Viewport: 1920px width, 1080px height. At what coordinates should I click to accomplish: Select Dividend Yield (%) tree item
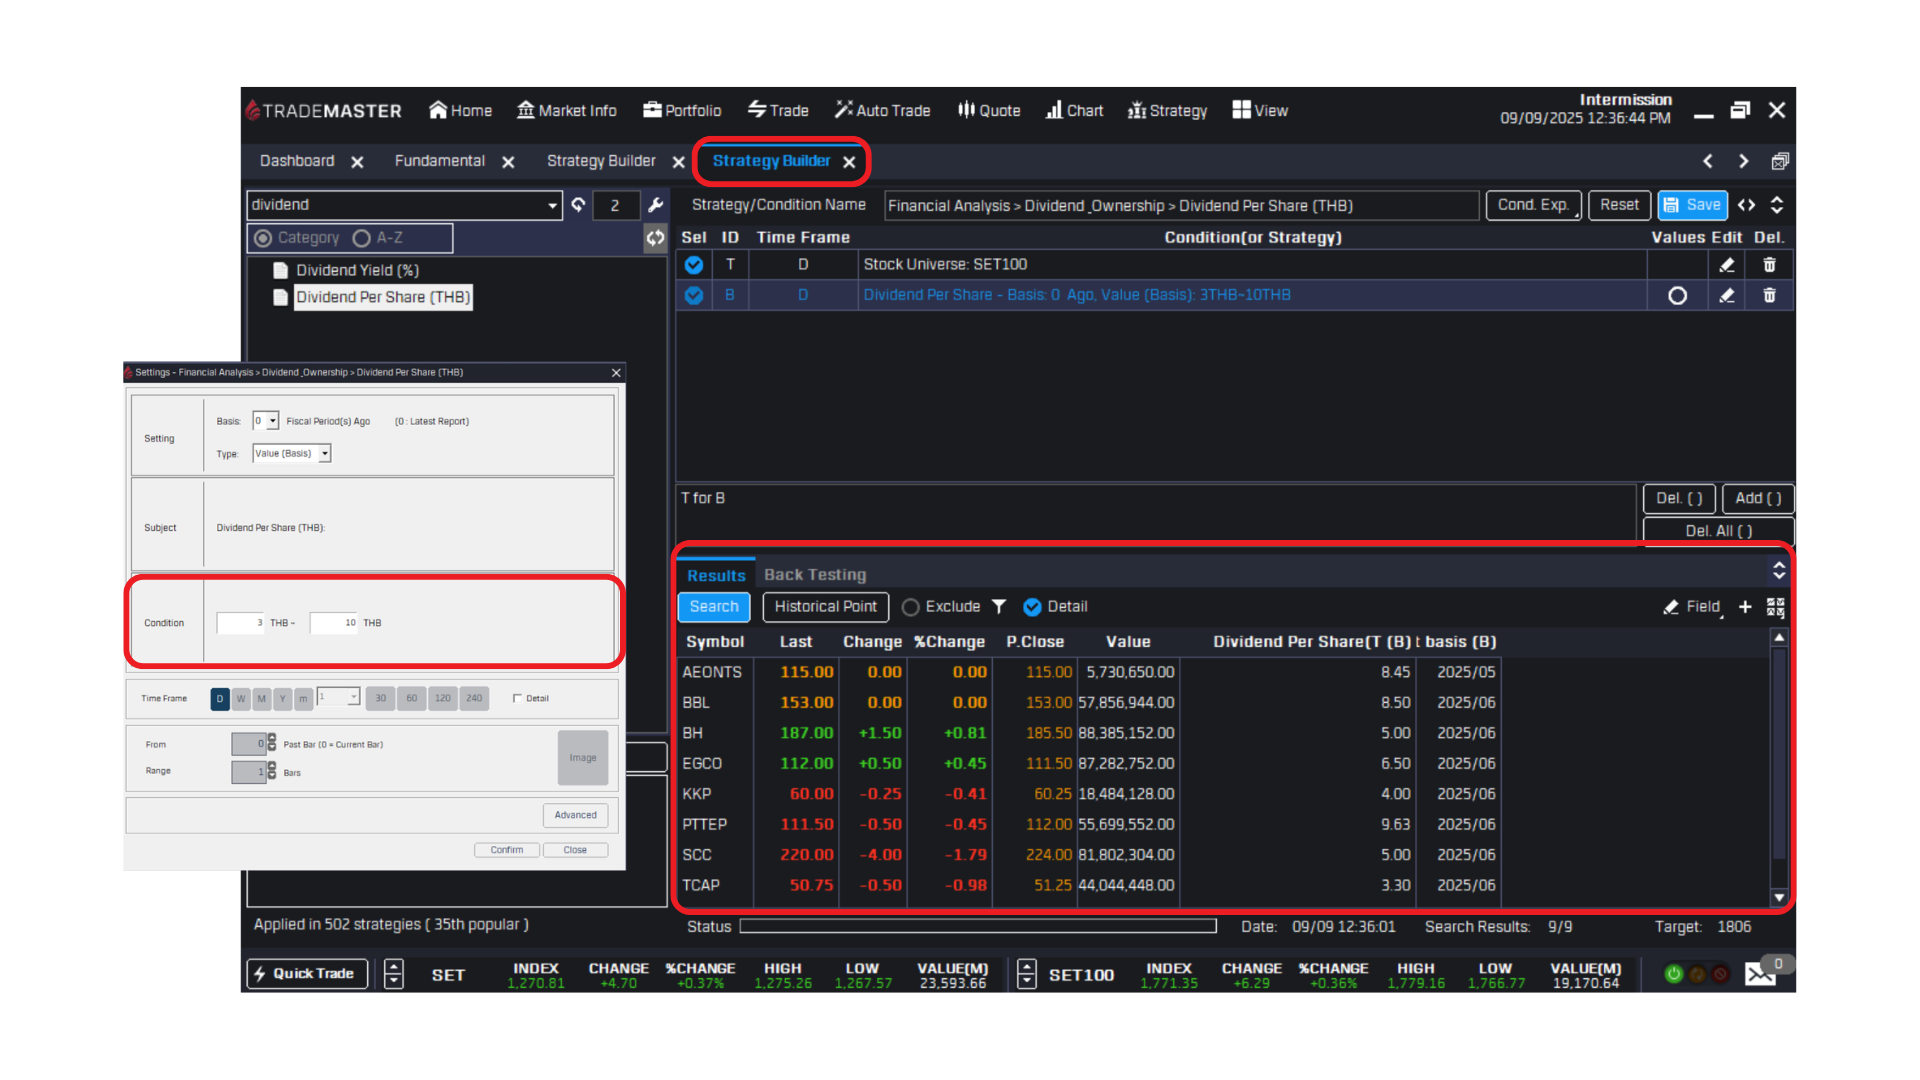pos(357,271)
